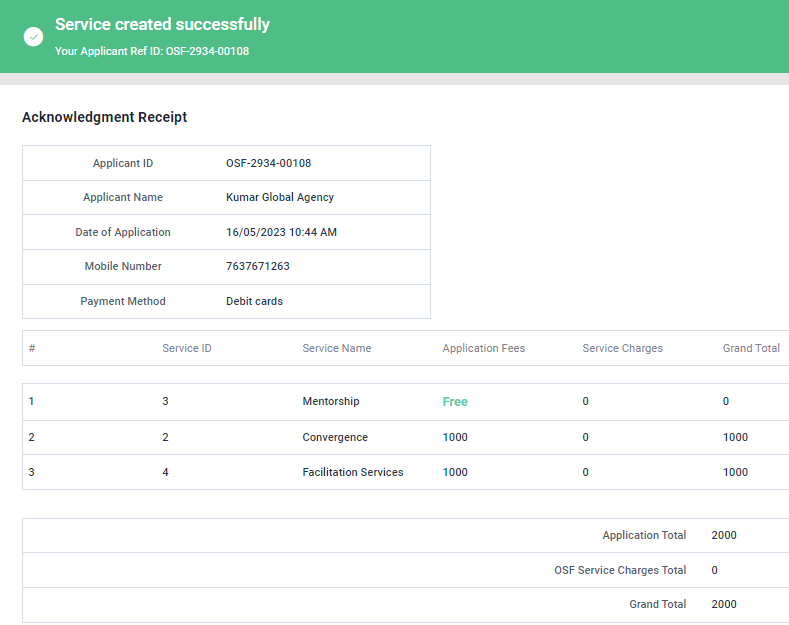Click the Service ID column header
This screenshot has width=789, height=625.
point(187,348)
